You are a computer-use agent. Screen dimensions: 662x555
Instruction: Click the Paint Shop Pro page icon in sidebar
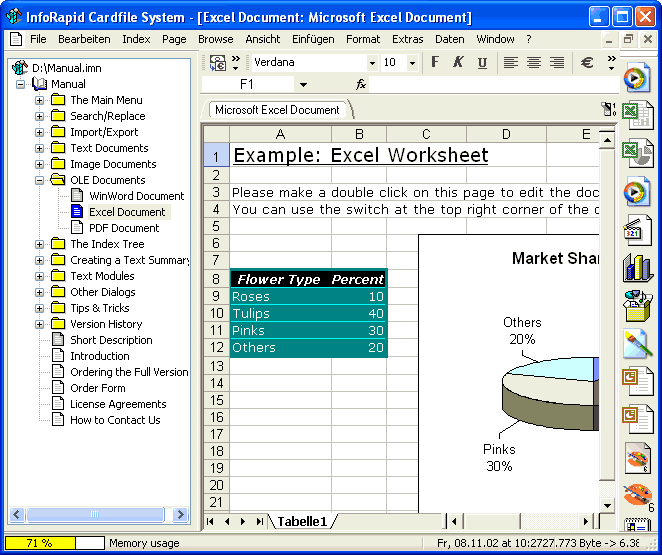[638, 458]
